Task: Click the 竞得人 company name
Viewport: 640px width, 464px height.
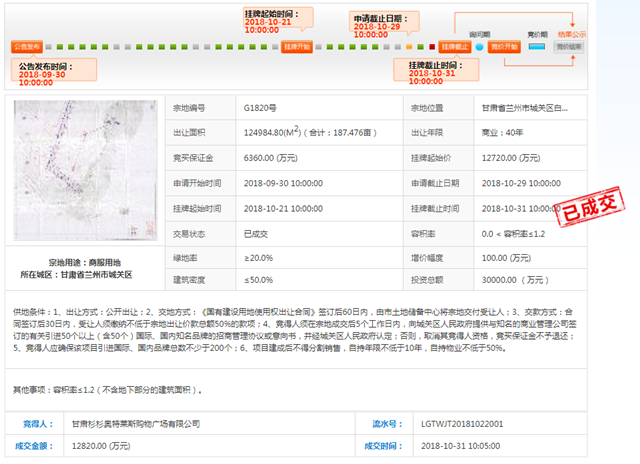Action: click(x=136, y=424)
